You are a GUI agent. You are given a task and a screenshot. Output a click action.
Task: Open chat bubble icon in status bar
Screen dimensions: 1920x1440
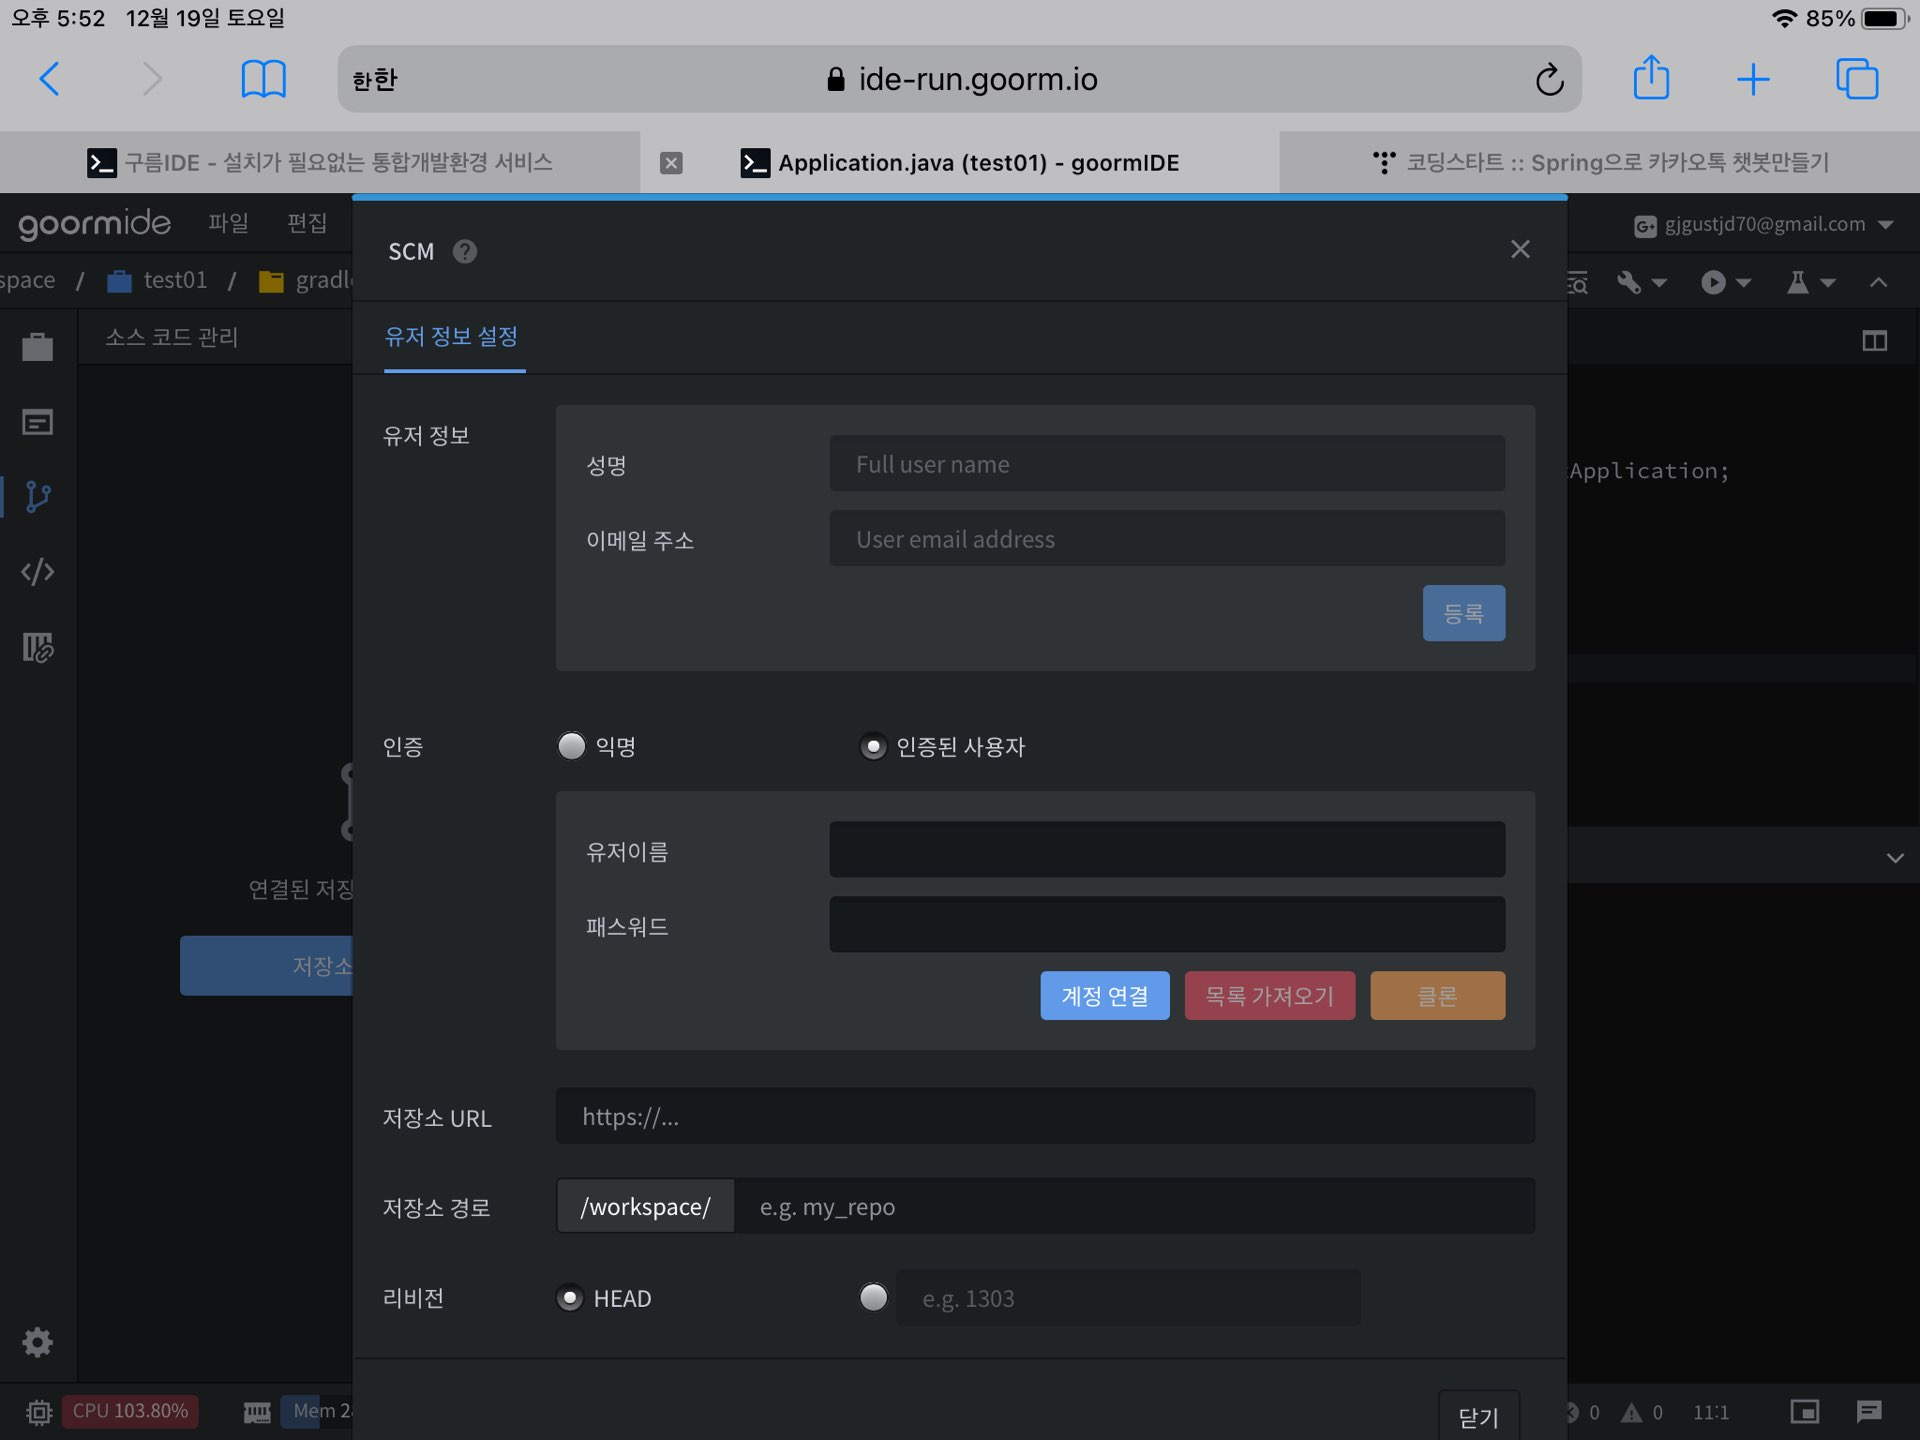(1869, 1411)
